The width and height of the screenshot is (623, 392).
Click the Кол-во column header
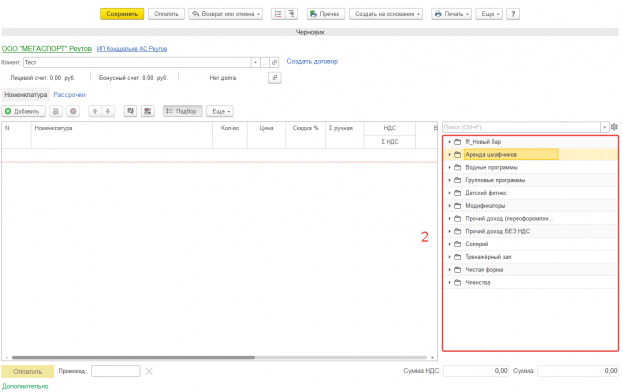click(x=230, y=135)
